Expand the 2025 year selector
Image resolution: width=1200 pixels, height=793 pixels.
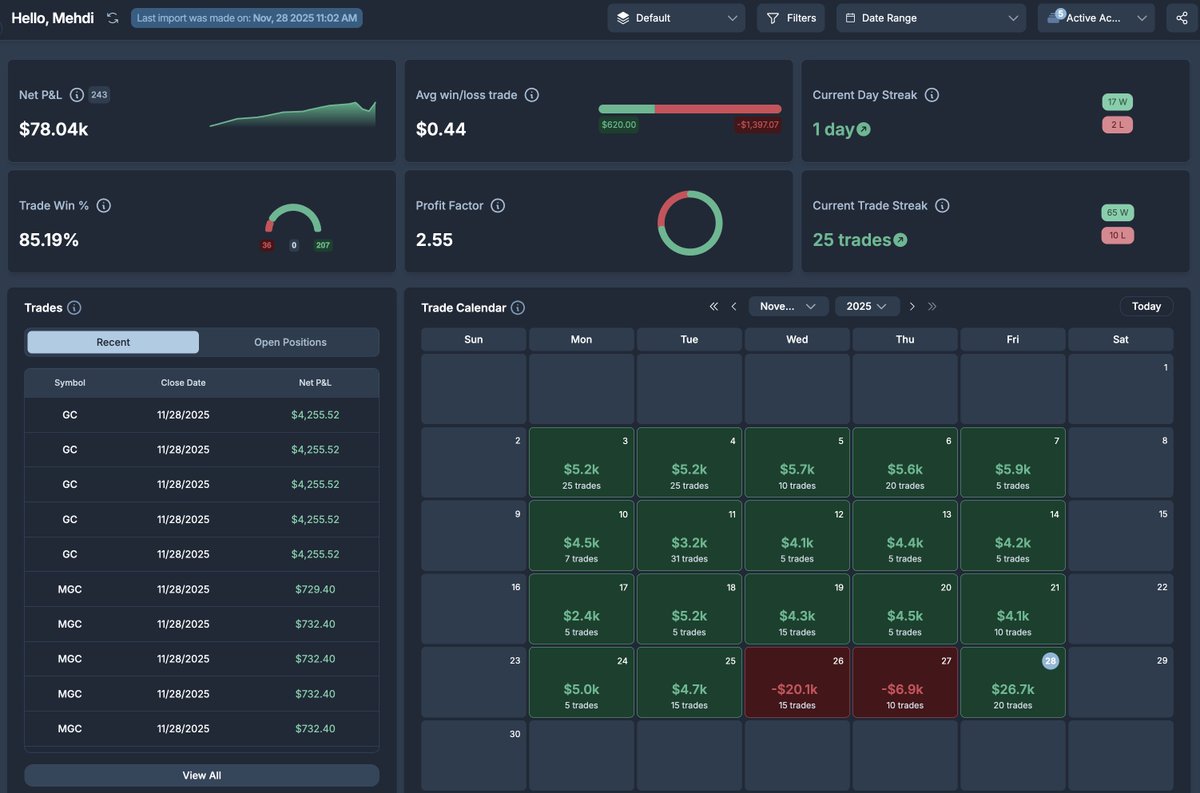pyautogui.click(x=867, y=306)
